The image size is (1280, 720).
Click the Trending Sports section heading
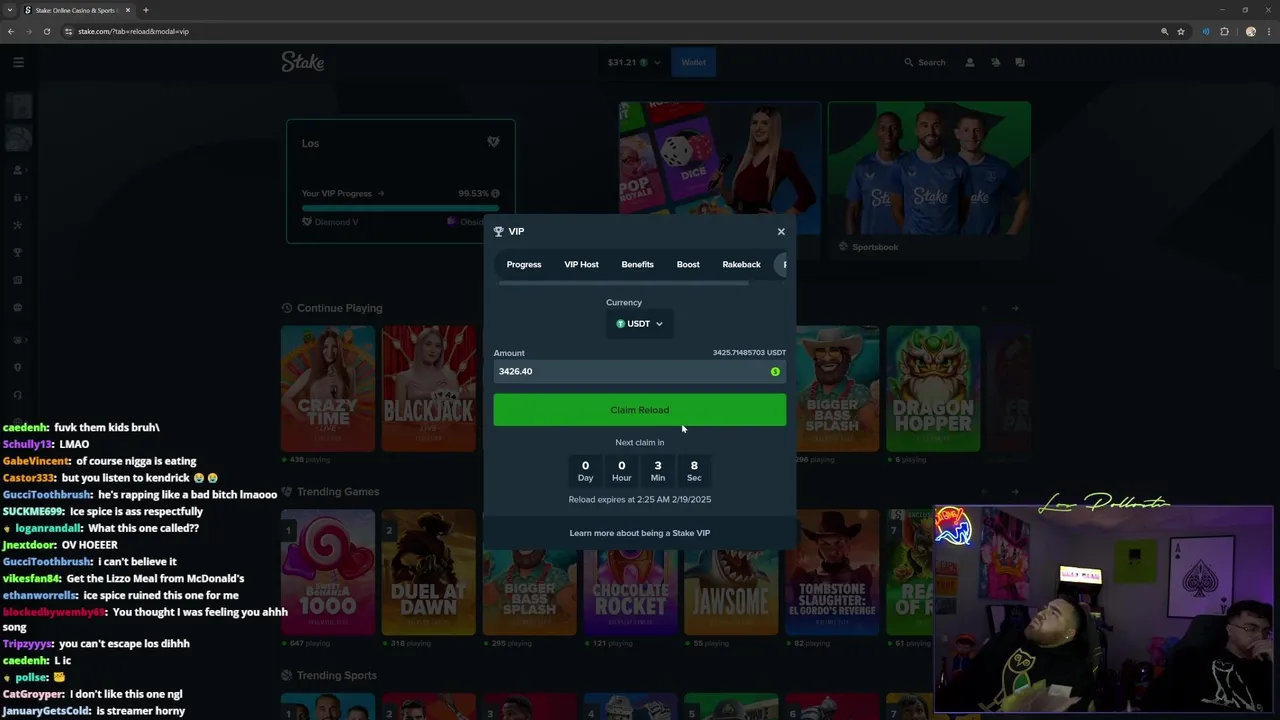337,676
